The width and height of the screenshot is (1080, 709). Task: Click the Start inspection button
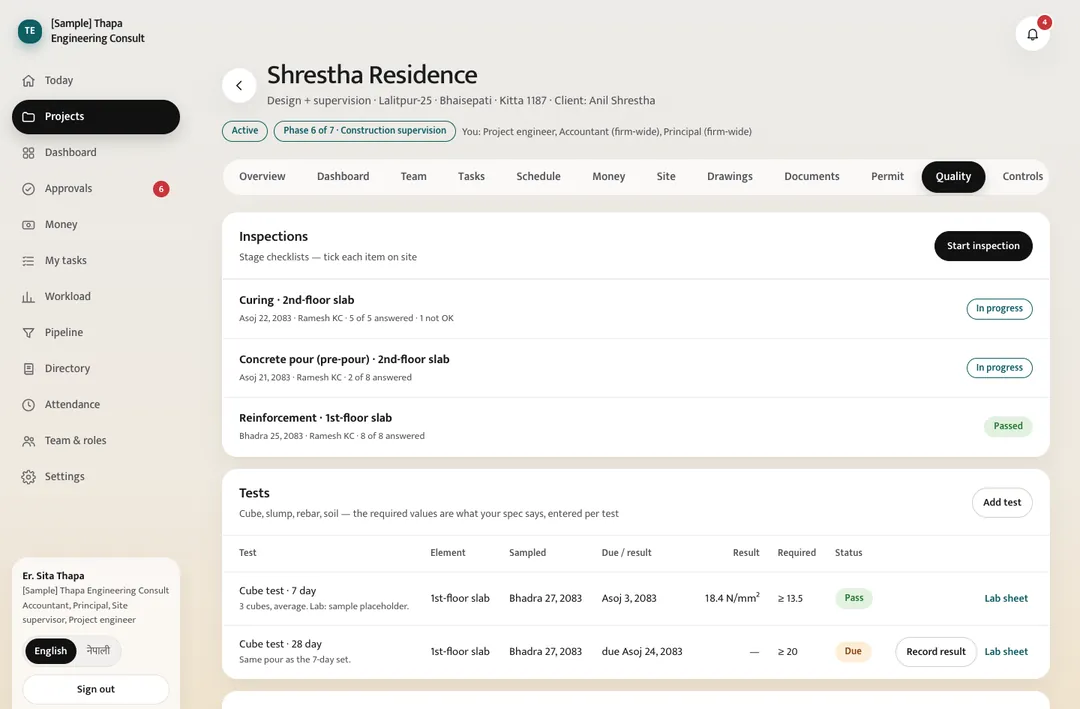(983, 246)
